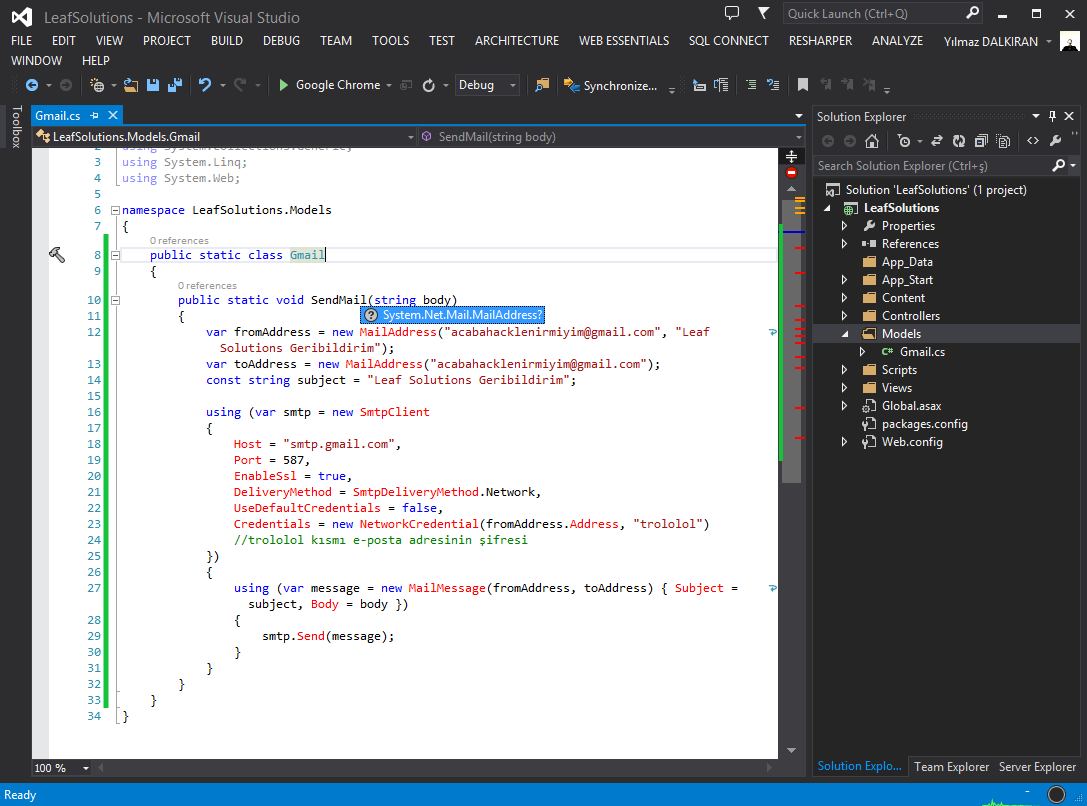This screenshot has height=806, width=1087.
Task: Open the DEBUG menu
Action: 281,41
